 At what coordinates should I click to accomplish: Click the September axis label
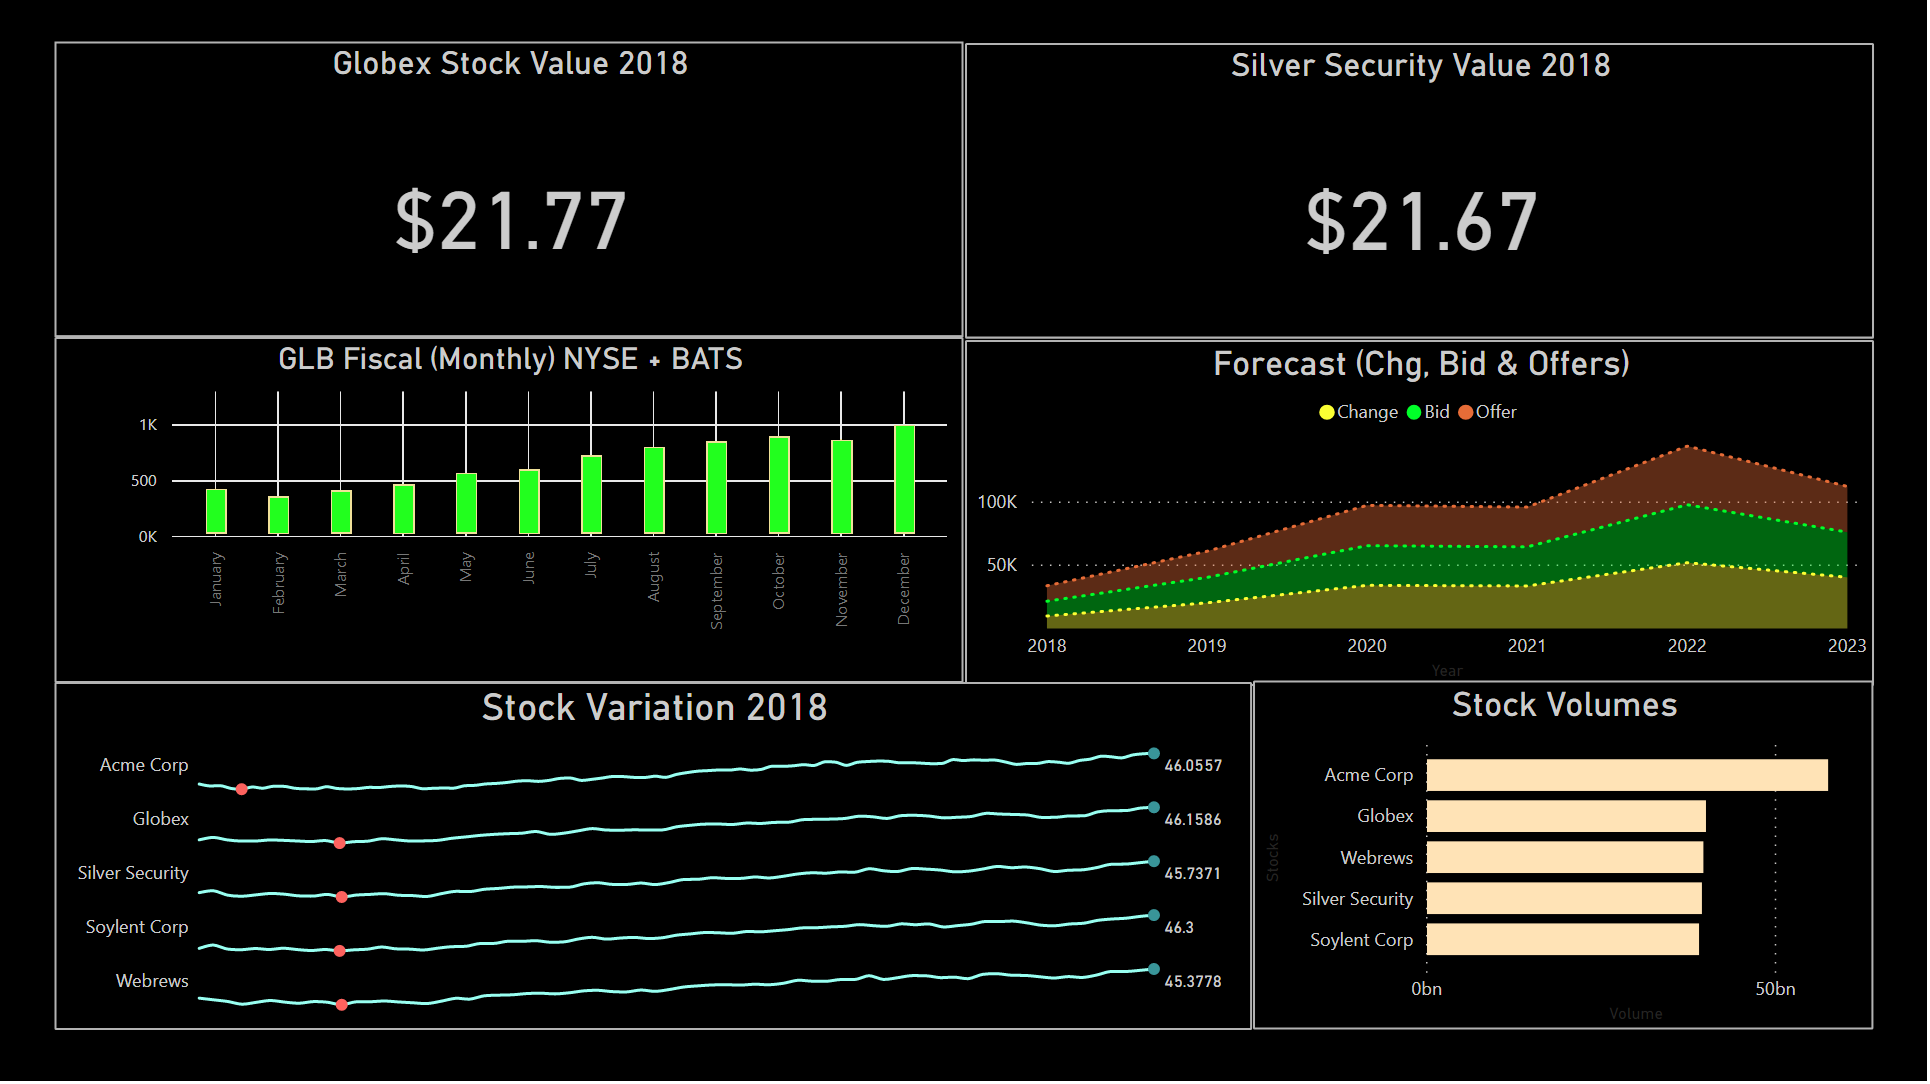coord(717,591)
